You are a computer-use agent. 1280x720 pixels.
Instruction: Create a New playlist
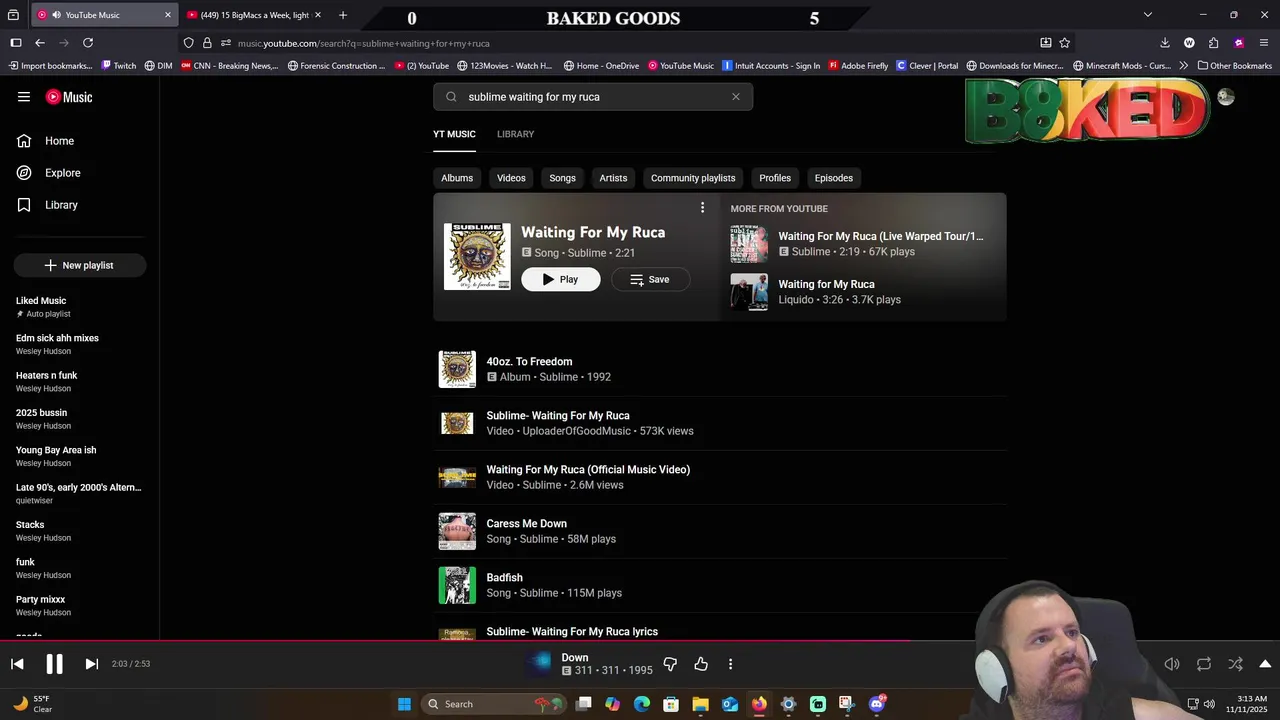click(80, 265)
